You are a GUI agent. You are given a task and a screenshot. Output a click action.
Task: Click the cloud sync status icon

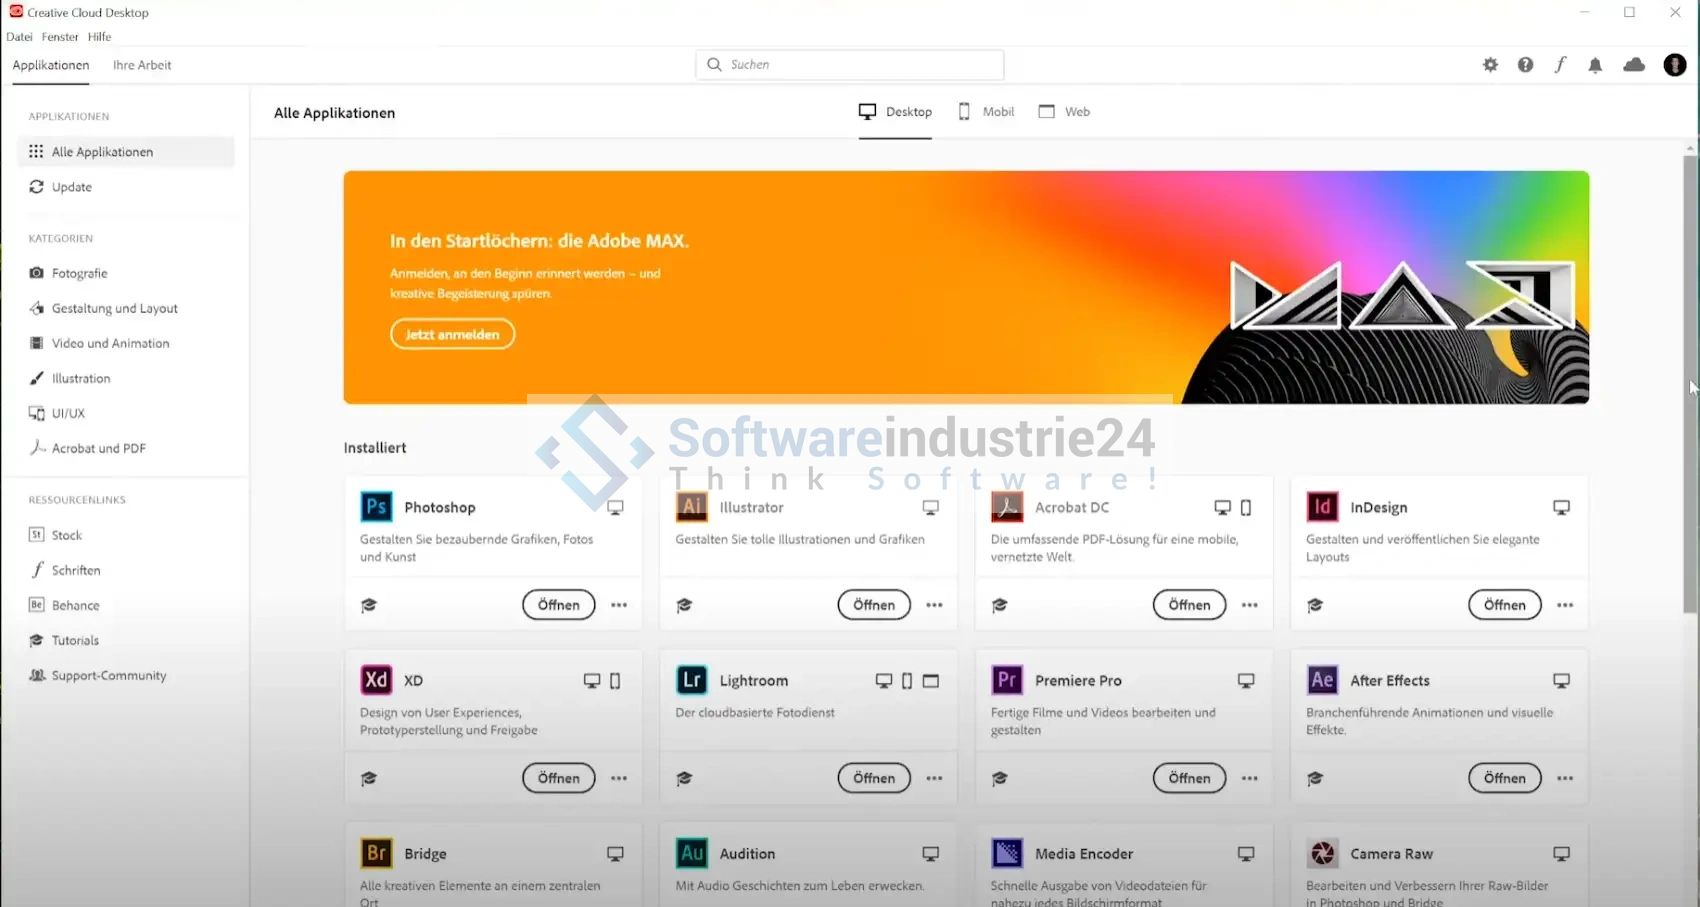(1634, 65)
